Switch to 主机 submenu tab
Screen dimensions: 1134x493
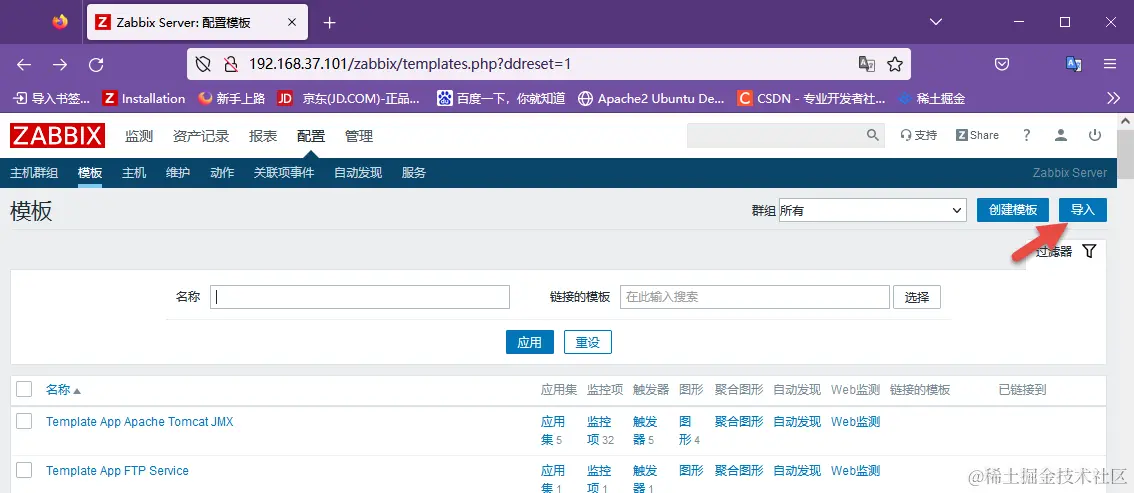[x=134, y=173]
